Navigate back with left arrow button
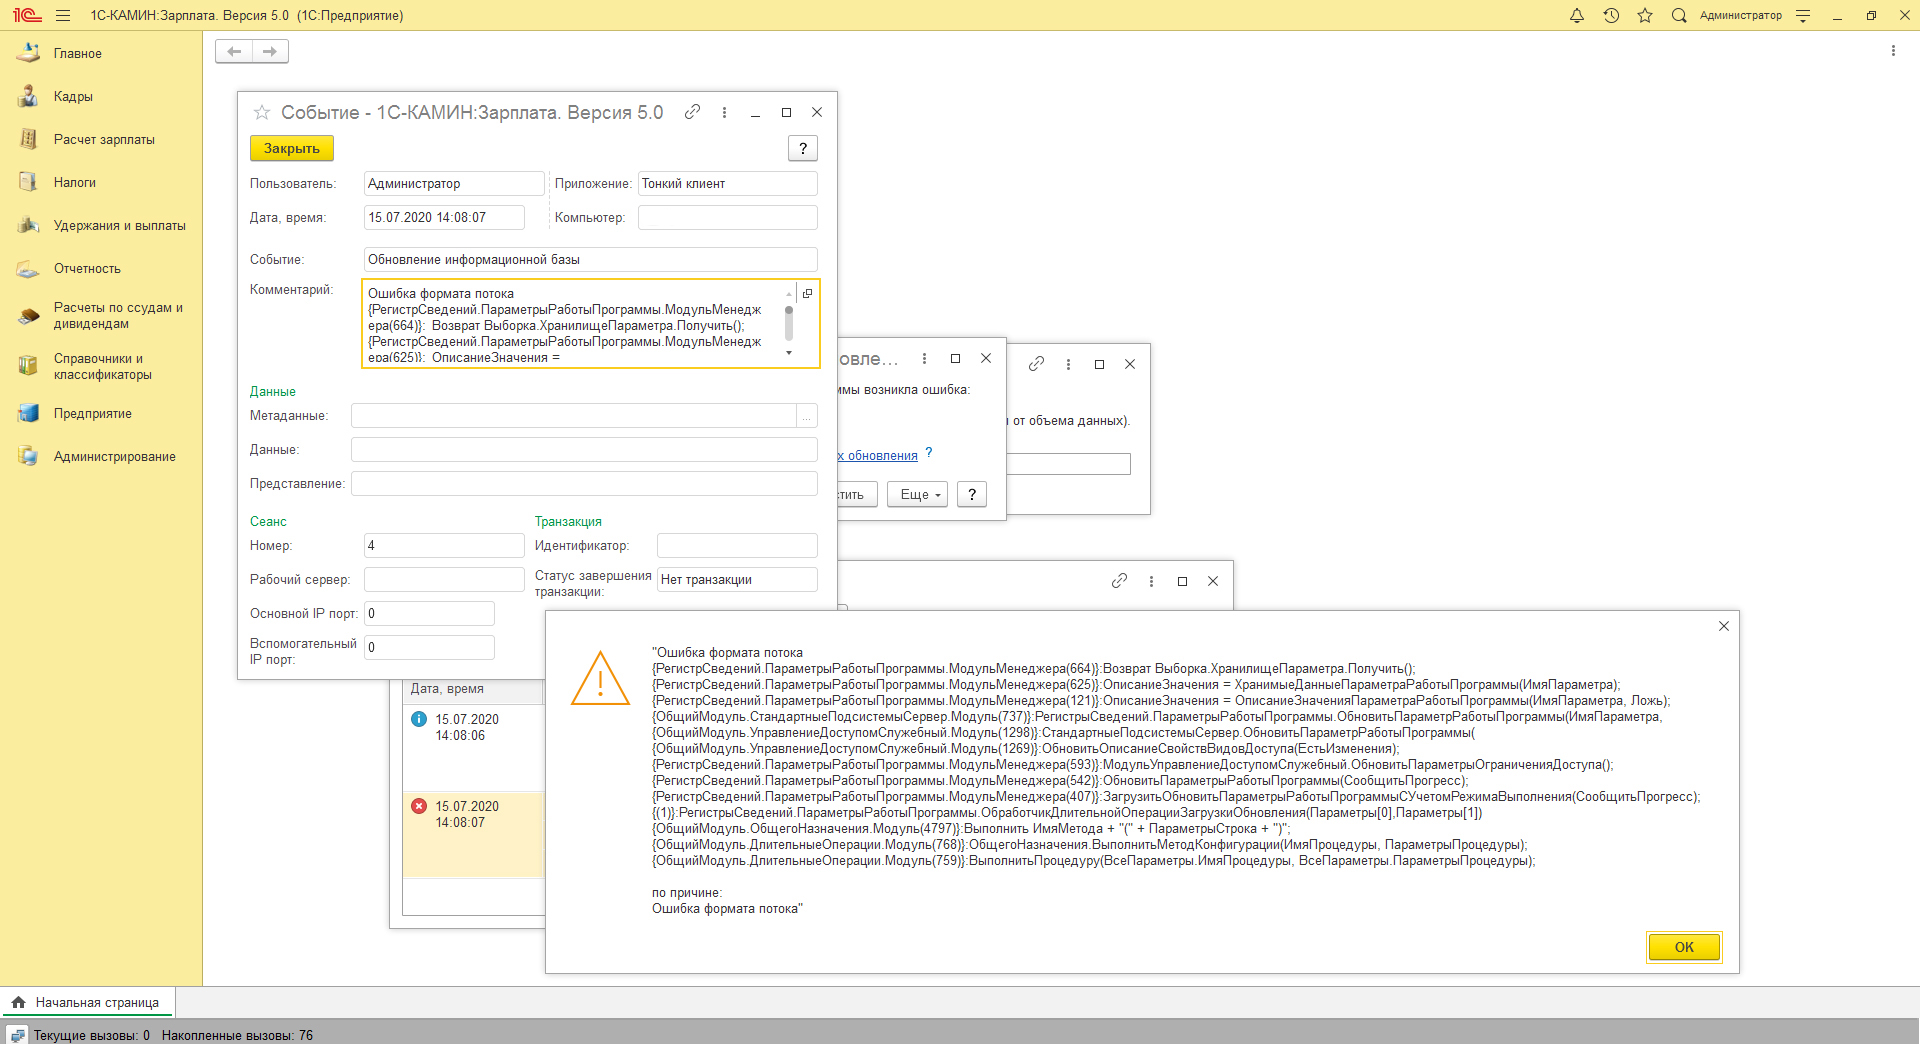The height and width of the screenshot is (1044, 1920). click(x=234, y=51)
